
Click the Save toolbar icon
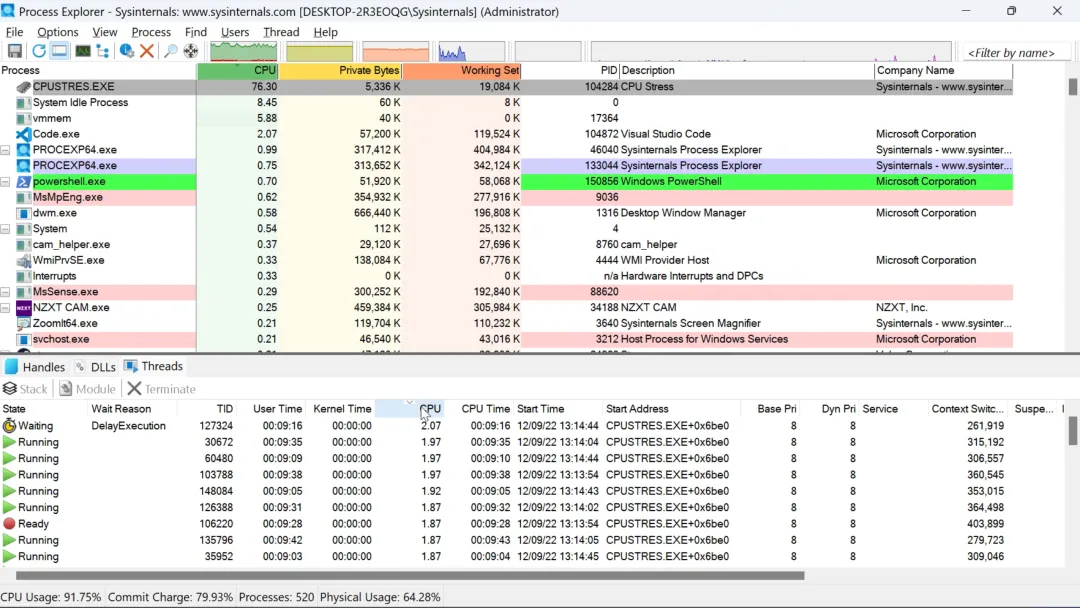click(x=14, y=51)
